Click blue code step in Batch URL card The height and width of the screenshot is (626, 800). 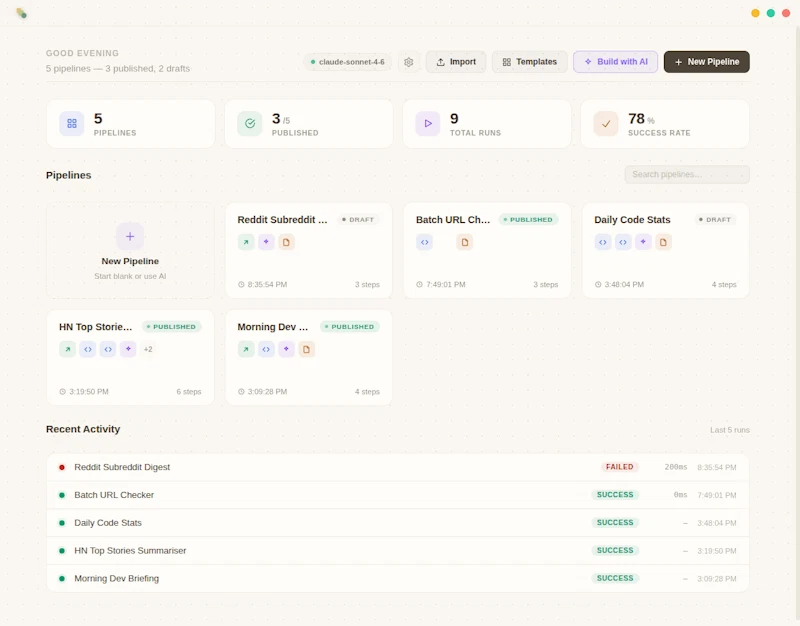[424, 242]
